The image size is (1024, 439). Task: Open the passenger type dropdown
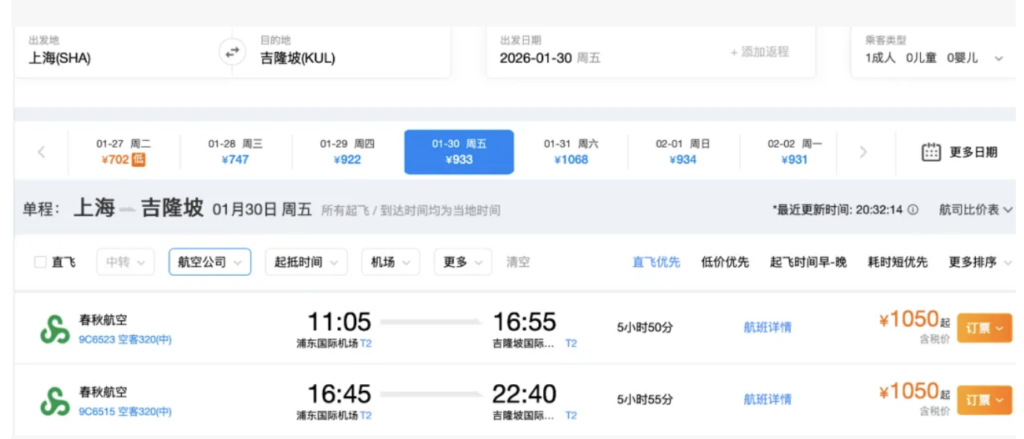point(934,58)
